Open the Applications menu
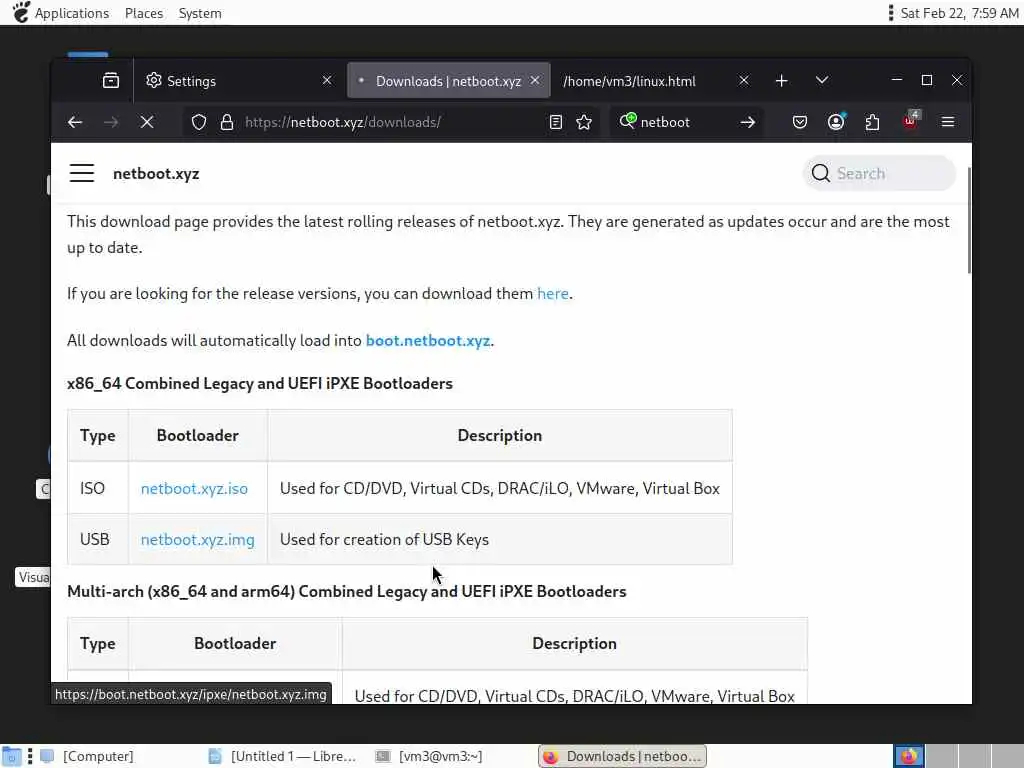Image resolution: width=1024 pixels, height=768 pixels. (72, 13)
